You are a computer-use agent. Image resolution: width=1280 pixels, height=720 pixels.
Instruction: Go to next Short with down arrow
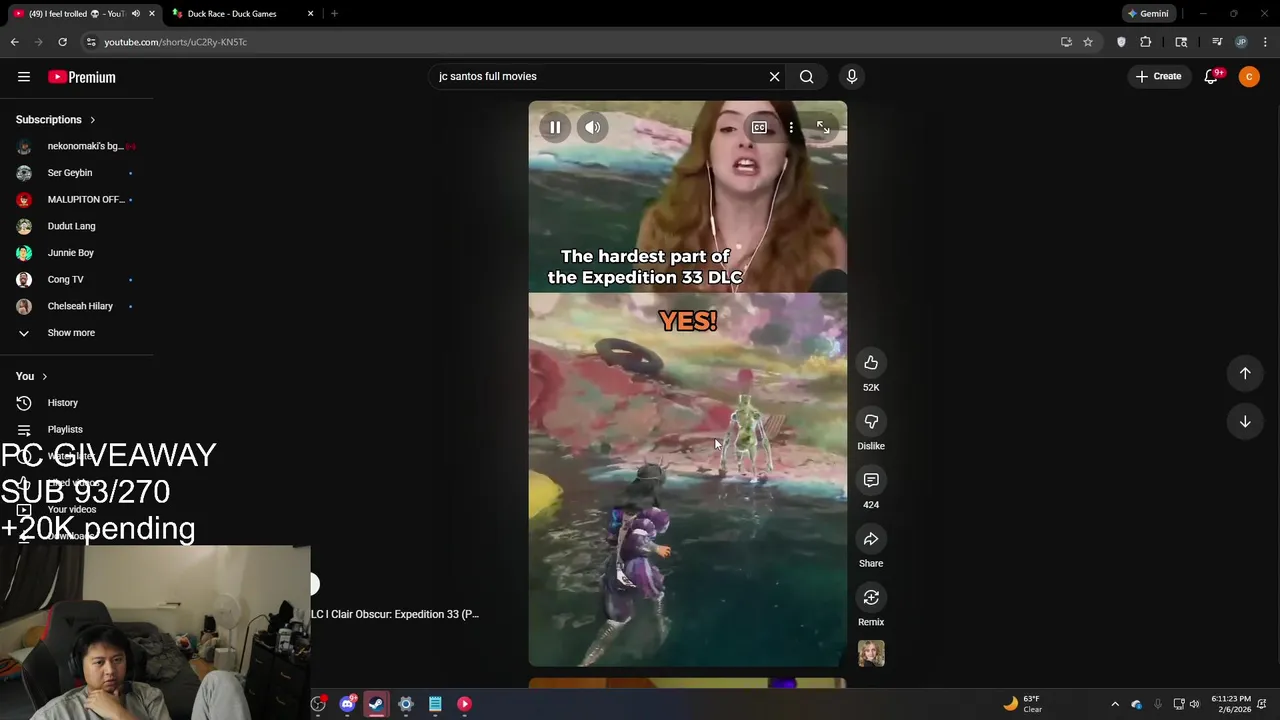click(1245, 422)
